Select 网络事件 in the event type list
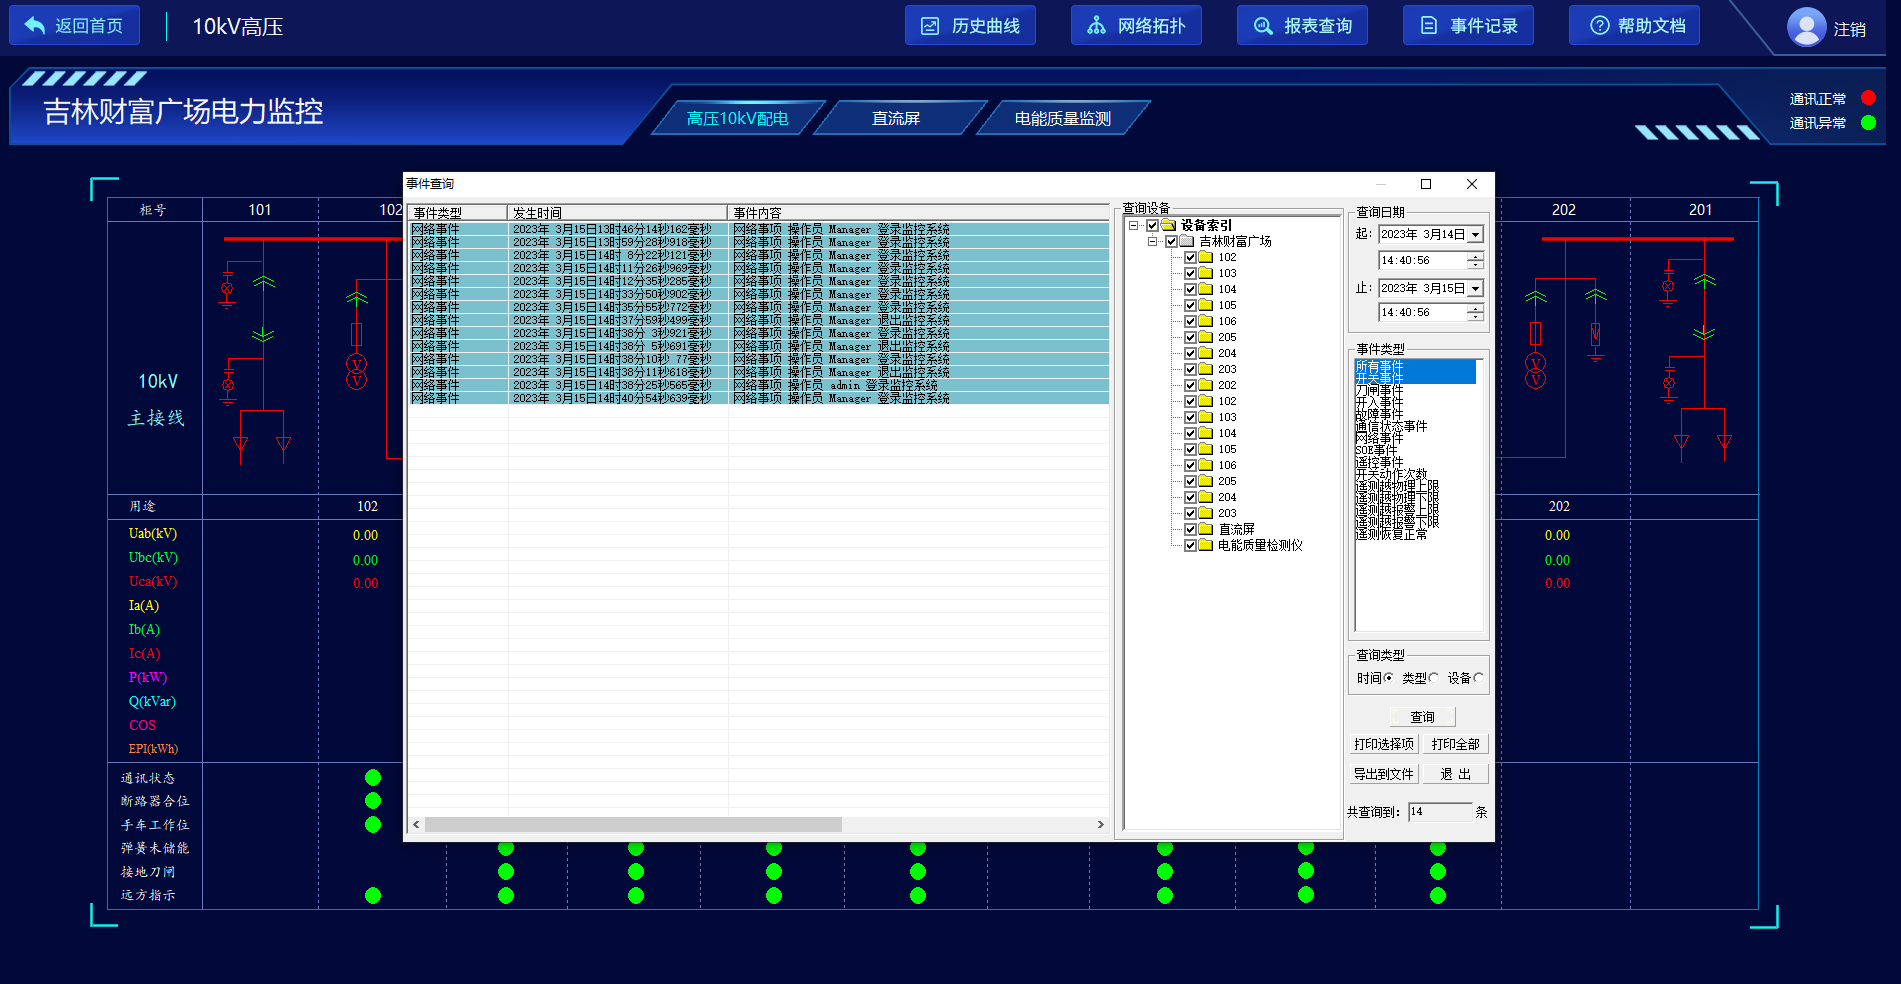 (1379, 438)
